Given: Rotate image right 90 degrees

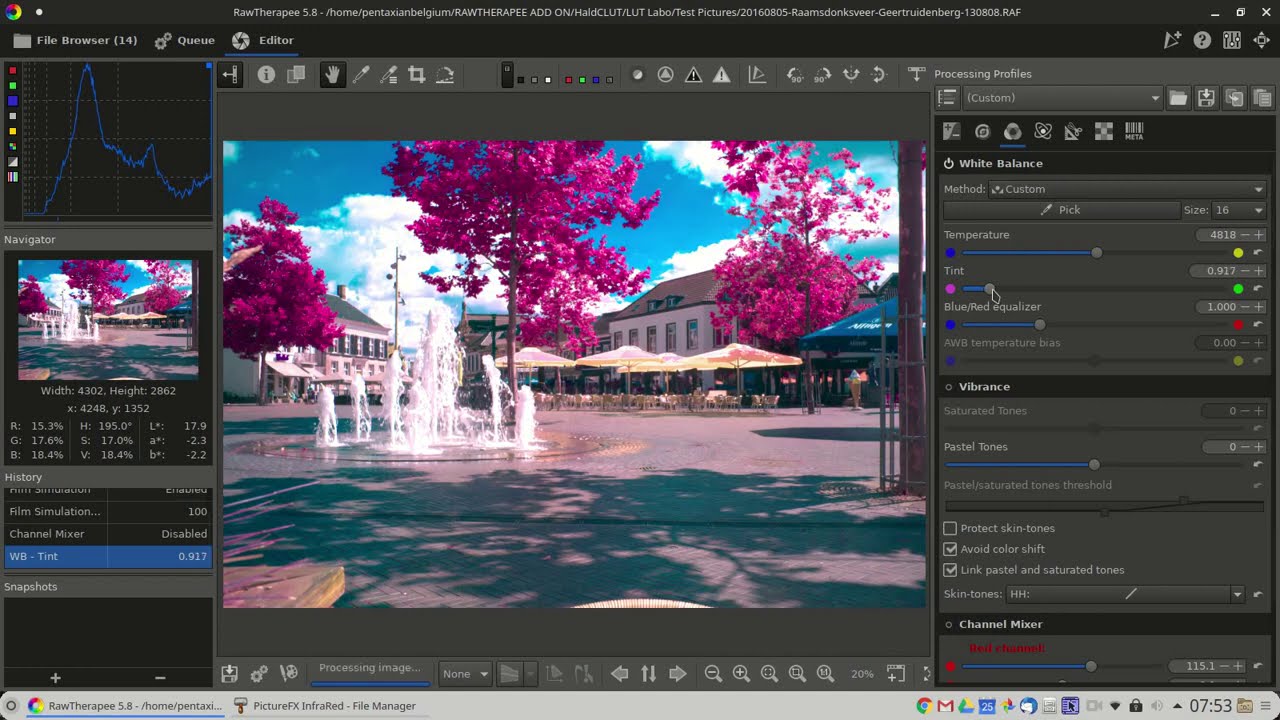Looking at the screenshot, I should click(x=823, y=75).
